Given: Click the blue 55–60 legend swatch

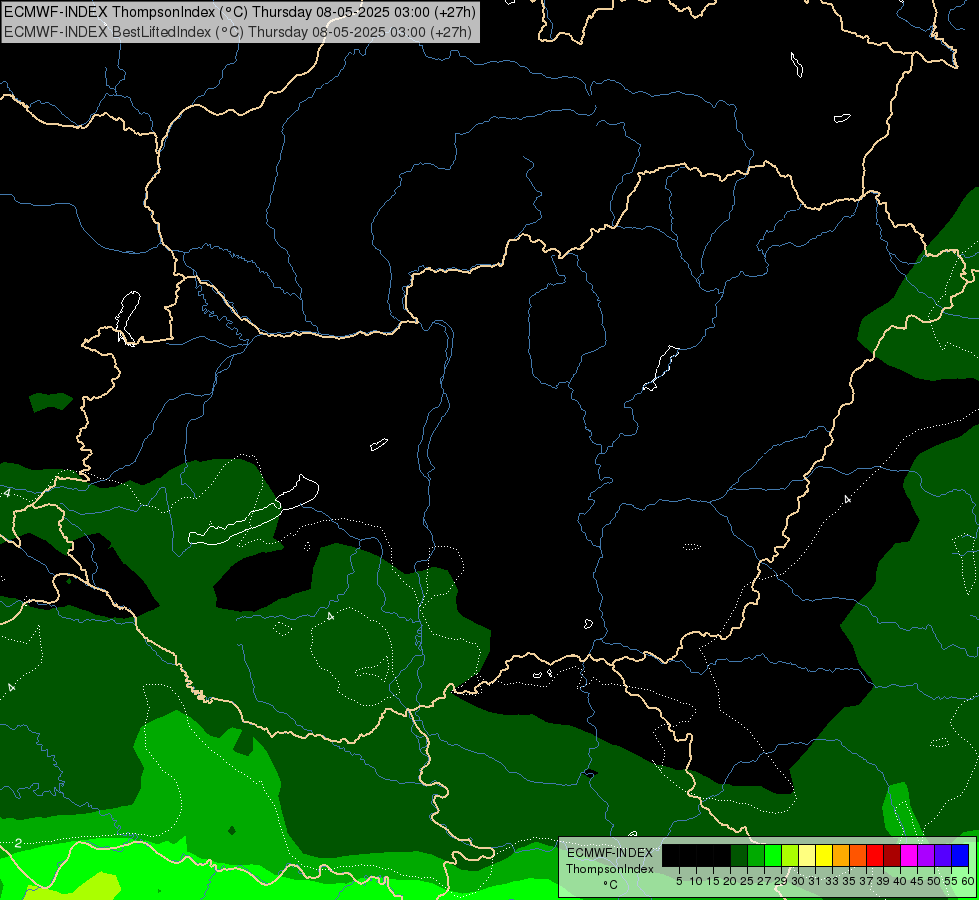Looking at the screenshot, I should 960,855.
